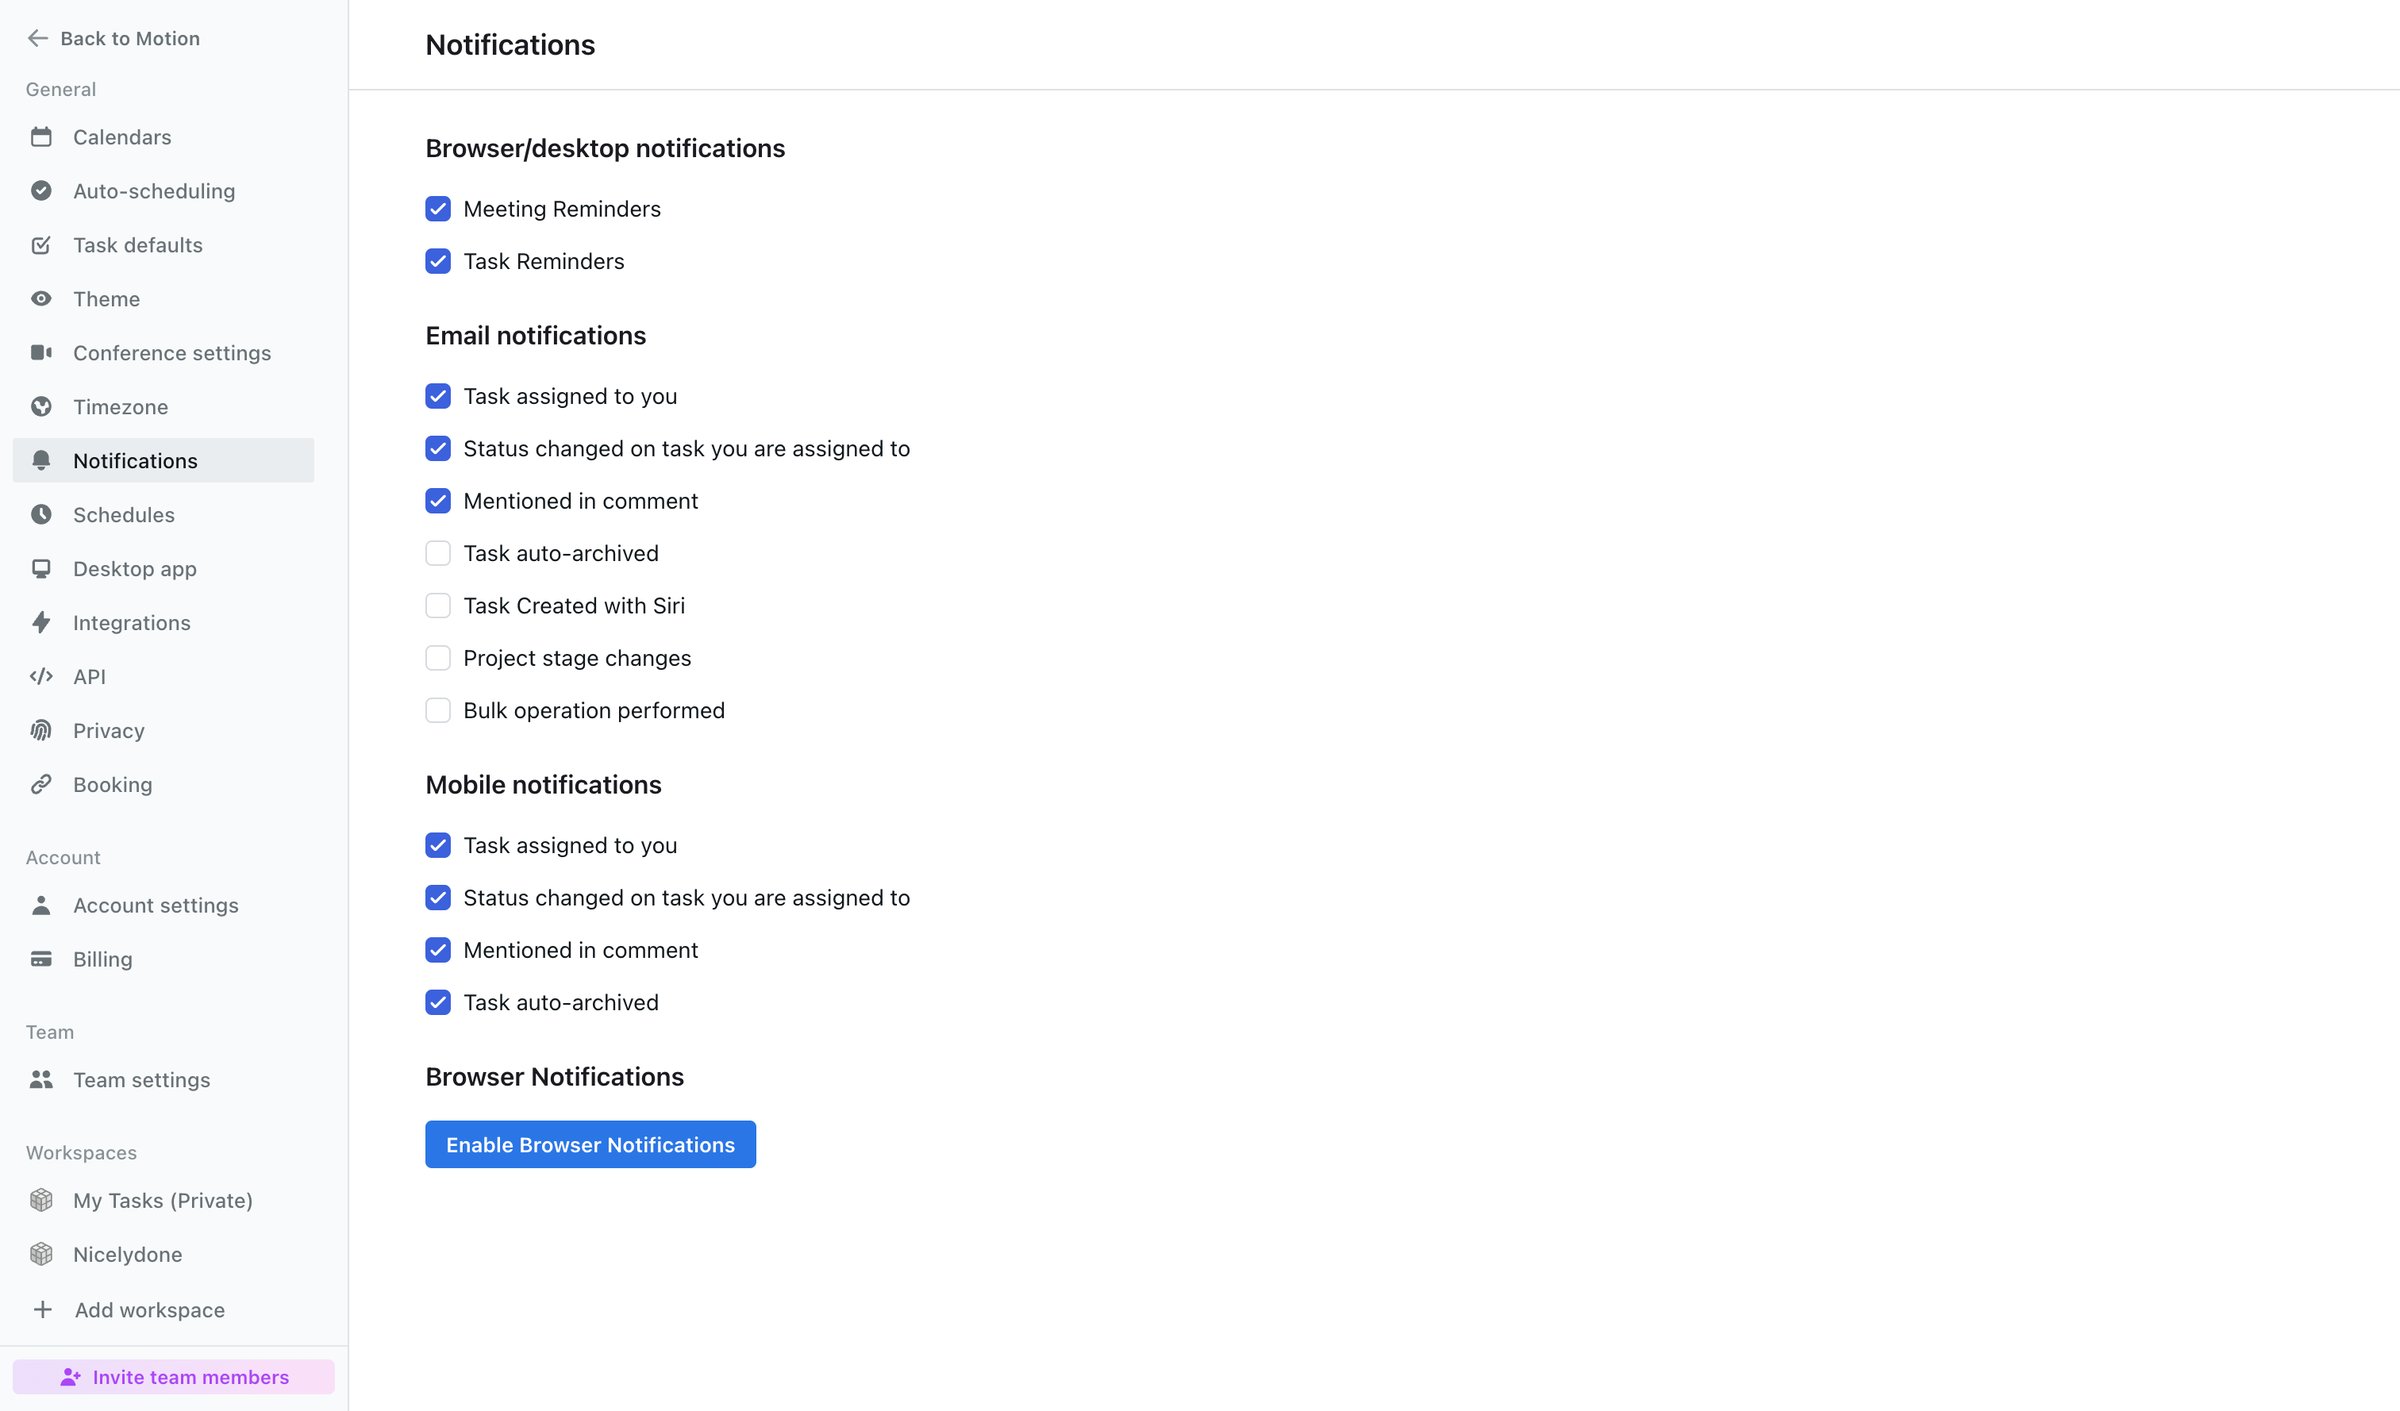The height and width of the screenshot is (1411, 2400).
Task: Click the API code brackets icon
Action: pyautogui.click(x=41, y=677)
